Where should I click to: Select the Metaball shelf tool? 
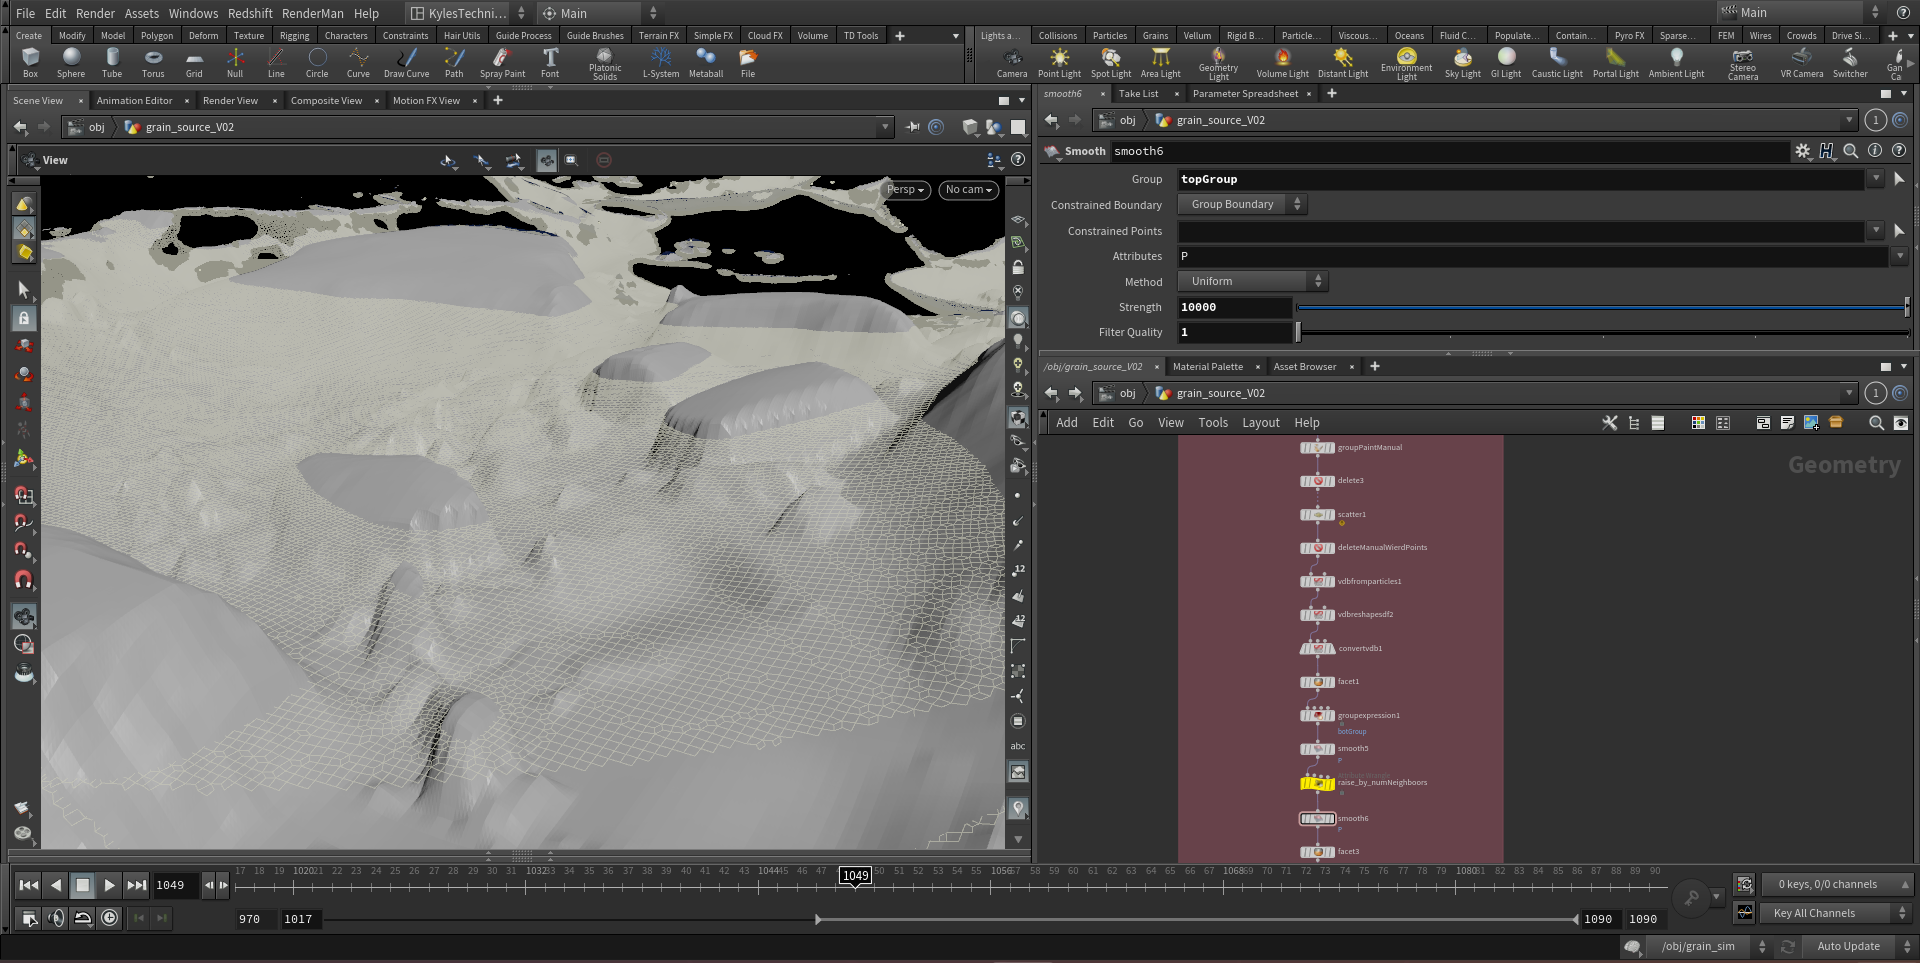(x=706, y=62)
